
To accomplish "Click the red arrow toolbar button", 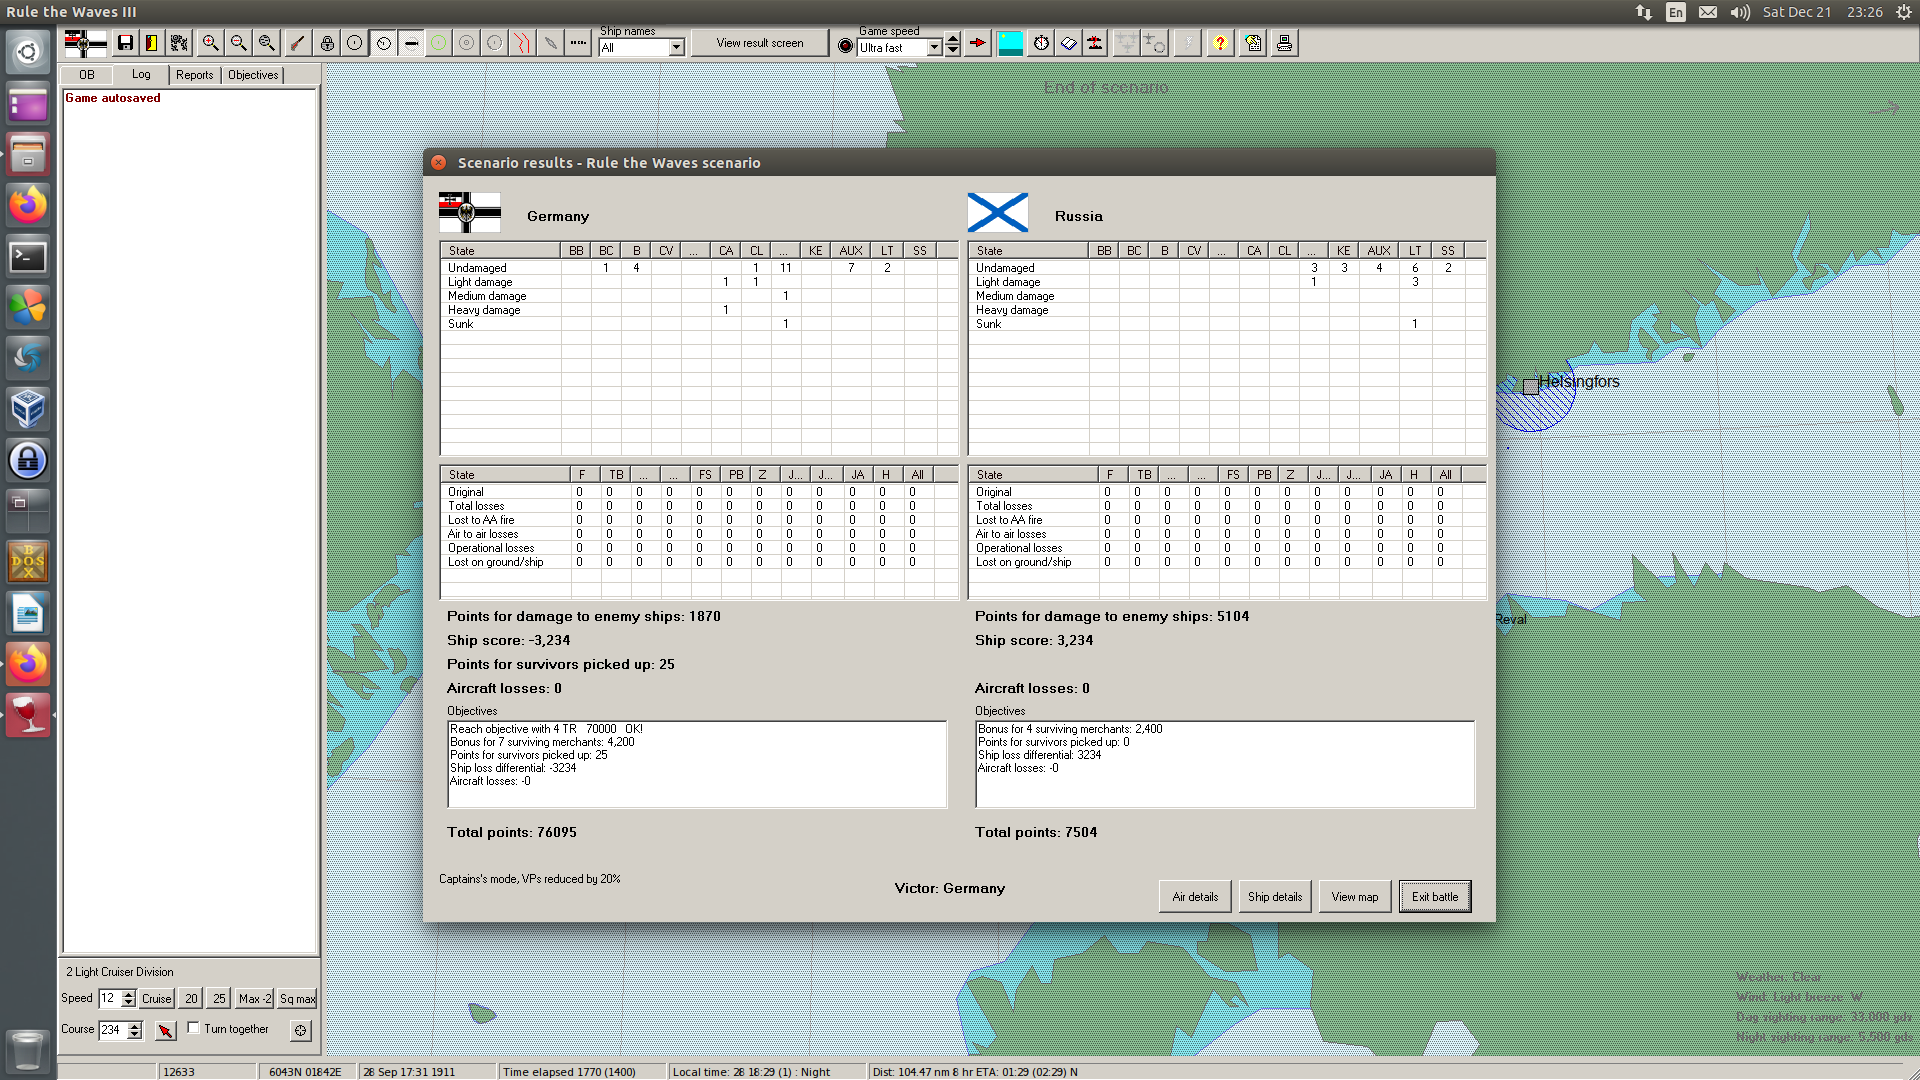I will [x=978, y=43].
